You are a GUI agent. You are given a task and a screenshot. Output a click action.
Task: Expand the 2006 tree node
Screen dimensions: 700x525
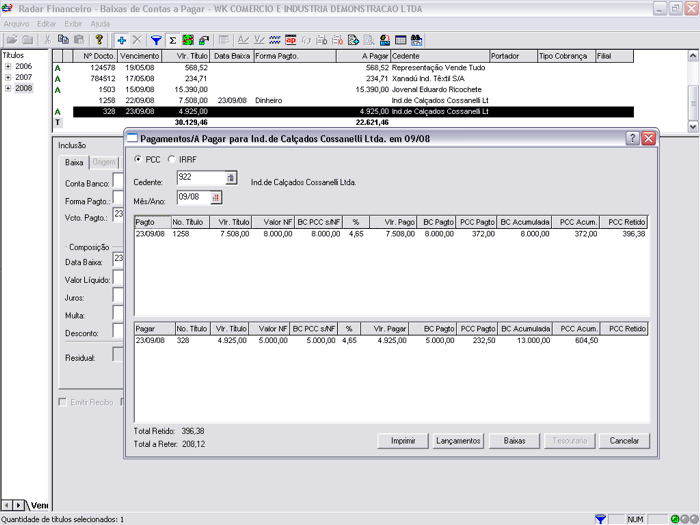(8, 66)
